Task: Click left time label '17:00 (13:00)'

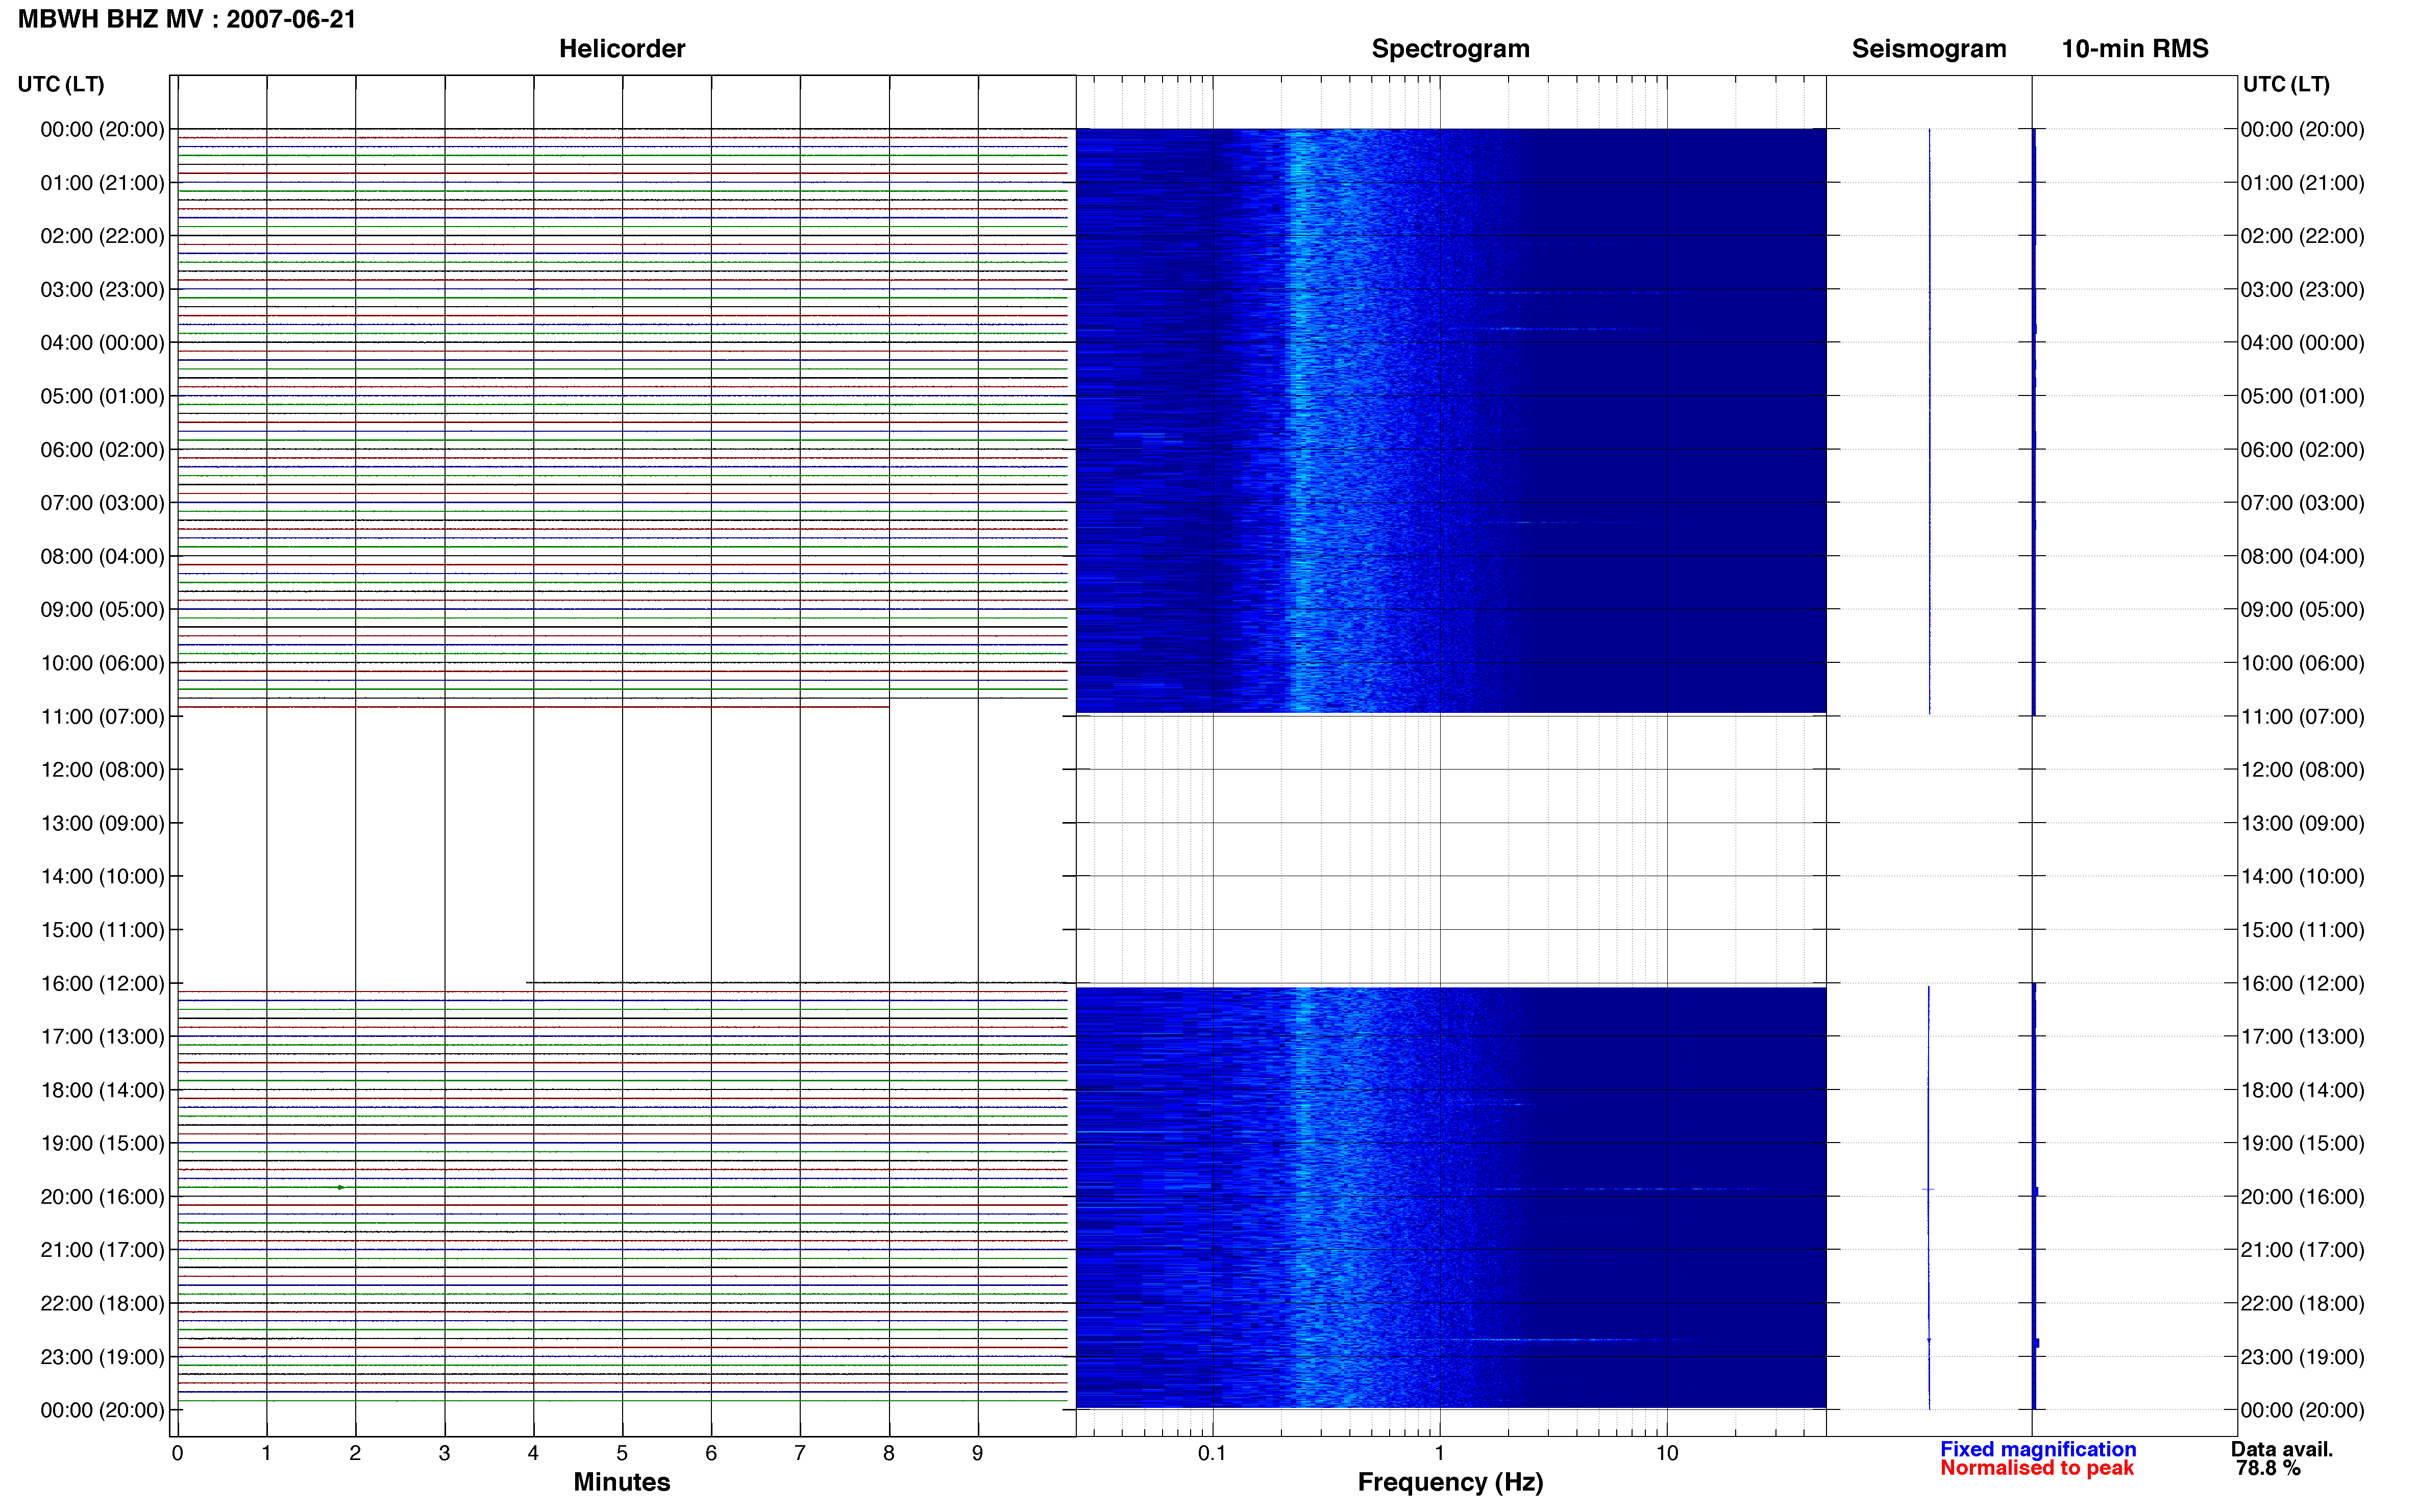Action: [102, 1037]
